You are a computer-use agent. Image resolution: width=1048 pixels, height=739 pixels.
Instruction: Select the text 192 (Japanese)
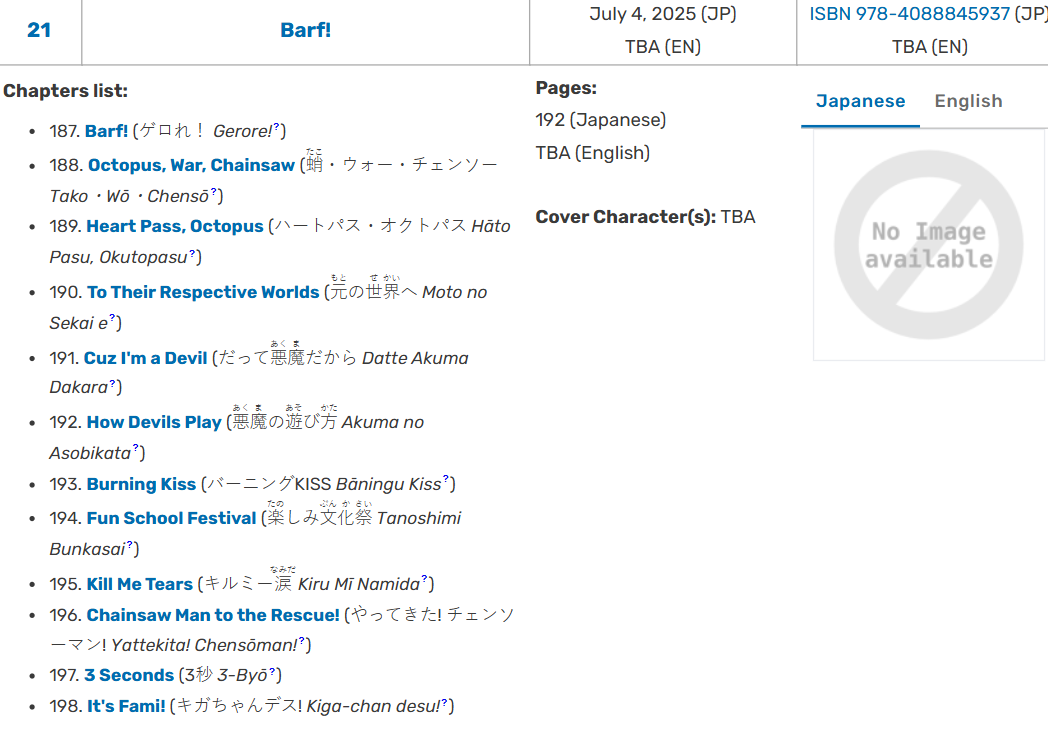coord(601,120)
